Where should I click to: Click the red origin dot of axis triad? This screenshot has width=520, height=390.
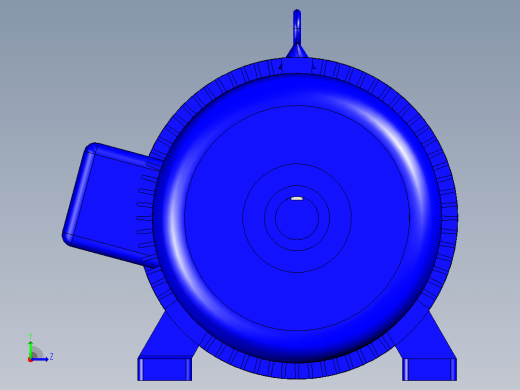point(30,360)
